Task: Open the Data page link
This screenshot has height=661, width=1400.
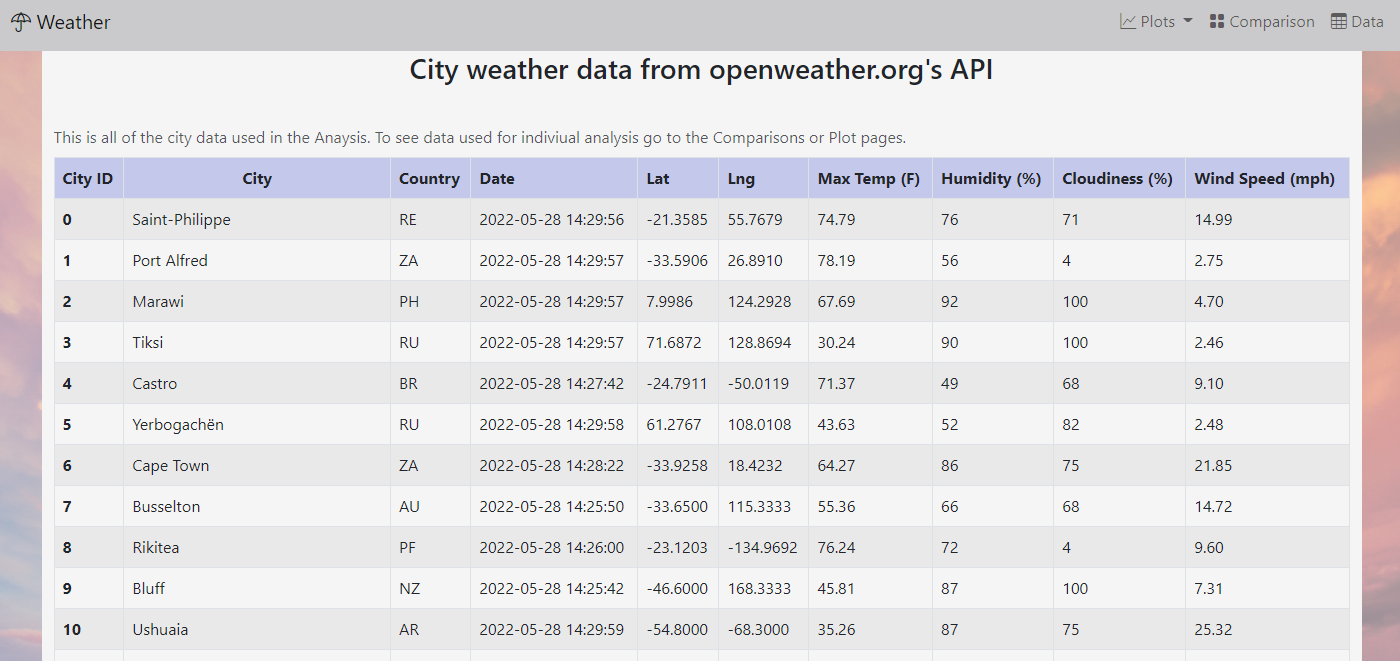Action: (1357, 21)
